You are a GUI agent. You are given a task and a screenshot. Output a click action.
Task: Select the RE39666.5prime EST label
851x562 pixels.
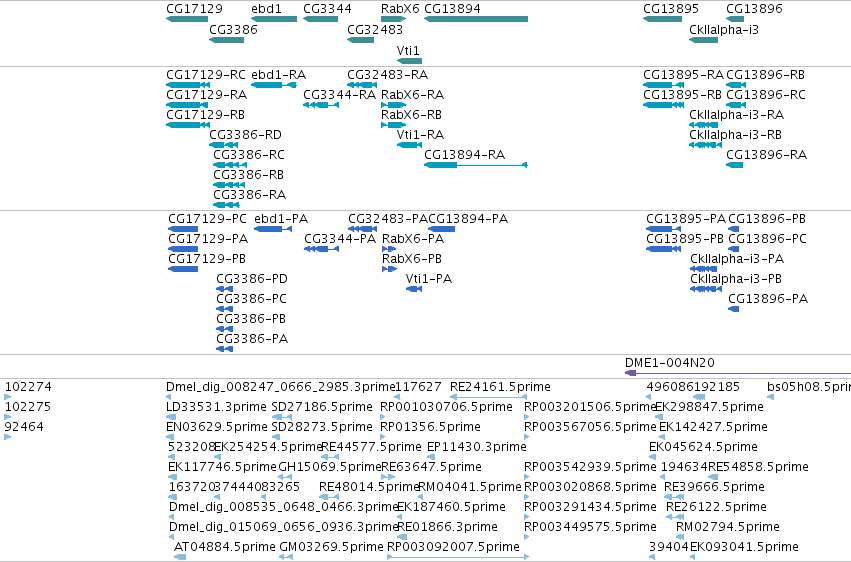[714, 488]
